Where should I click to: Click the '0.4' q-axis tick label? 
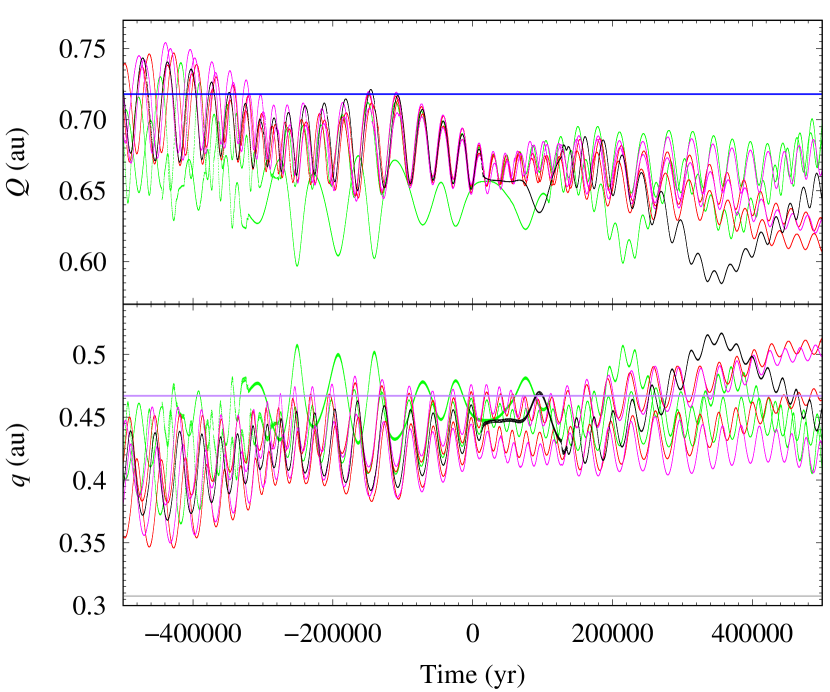click(x=89, y=481)
